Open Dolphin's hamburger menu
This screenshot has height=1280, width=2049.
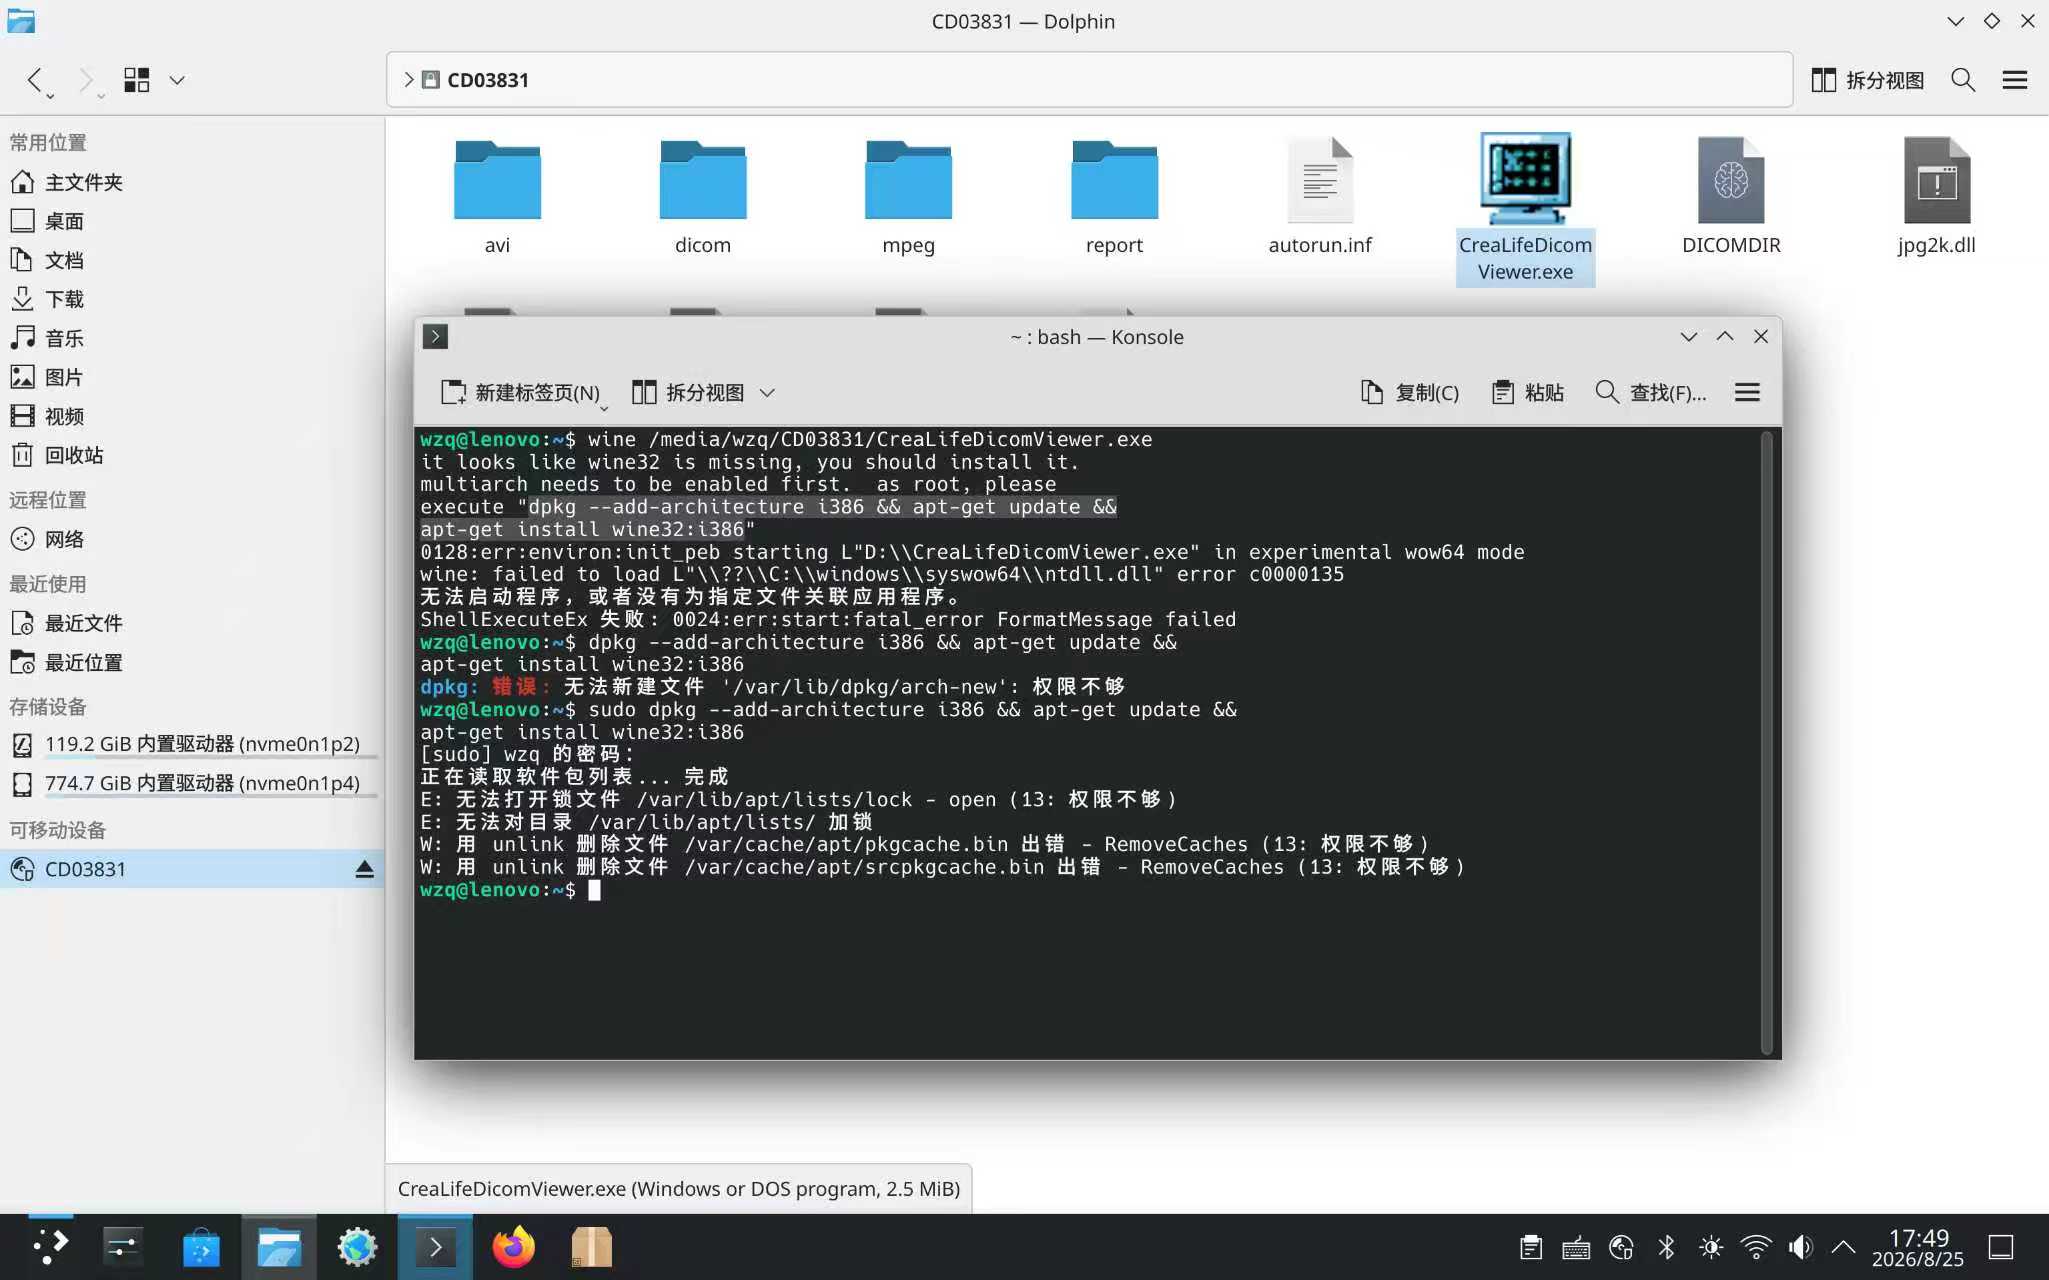2015,80
